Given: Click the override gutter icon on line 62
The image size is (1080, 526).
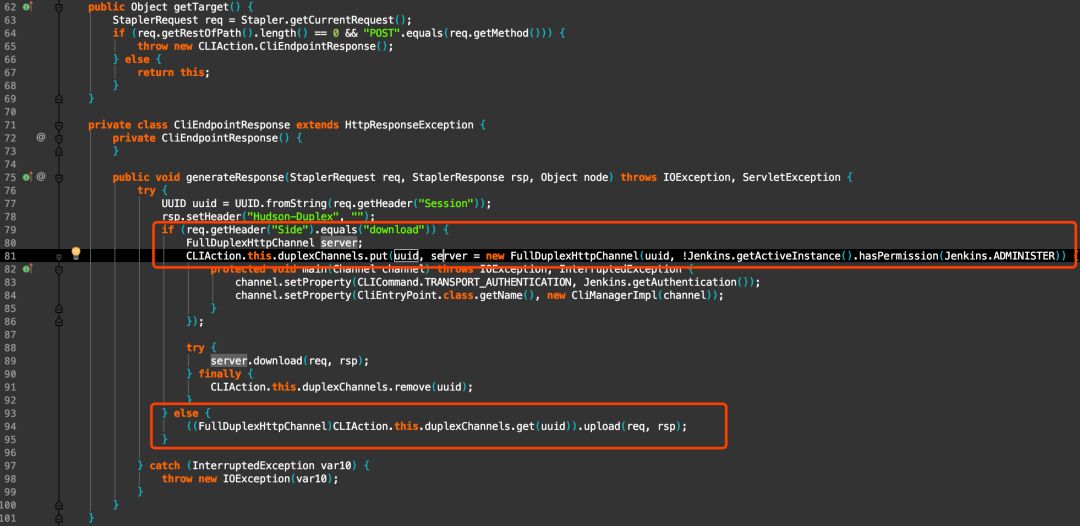Looking at the screenshot, I should click(x=28, y=7).
